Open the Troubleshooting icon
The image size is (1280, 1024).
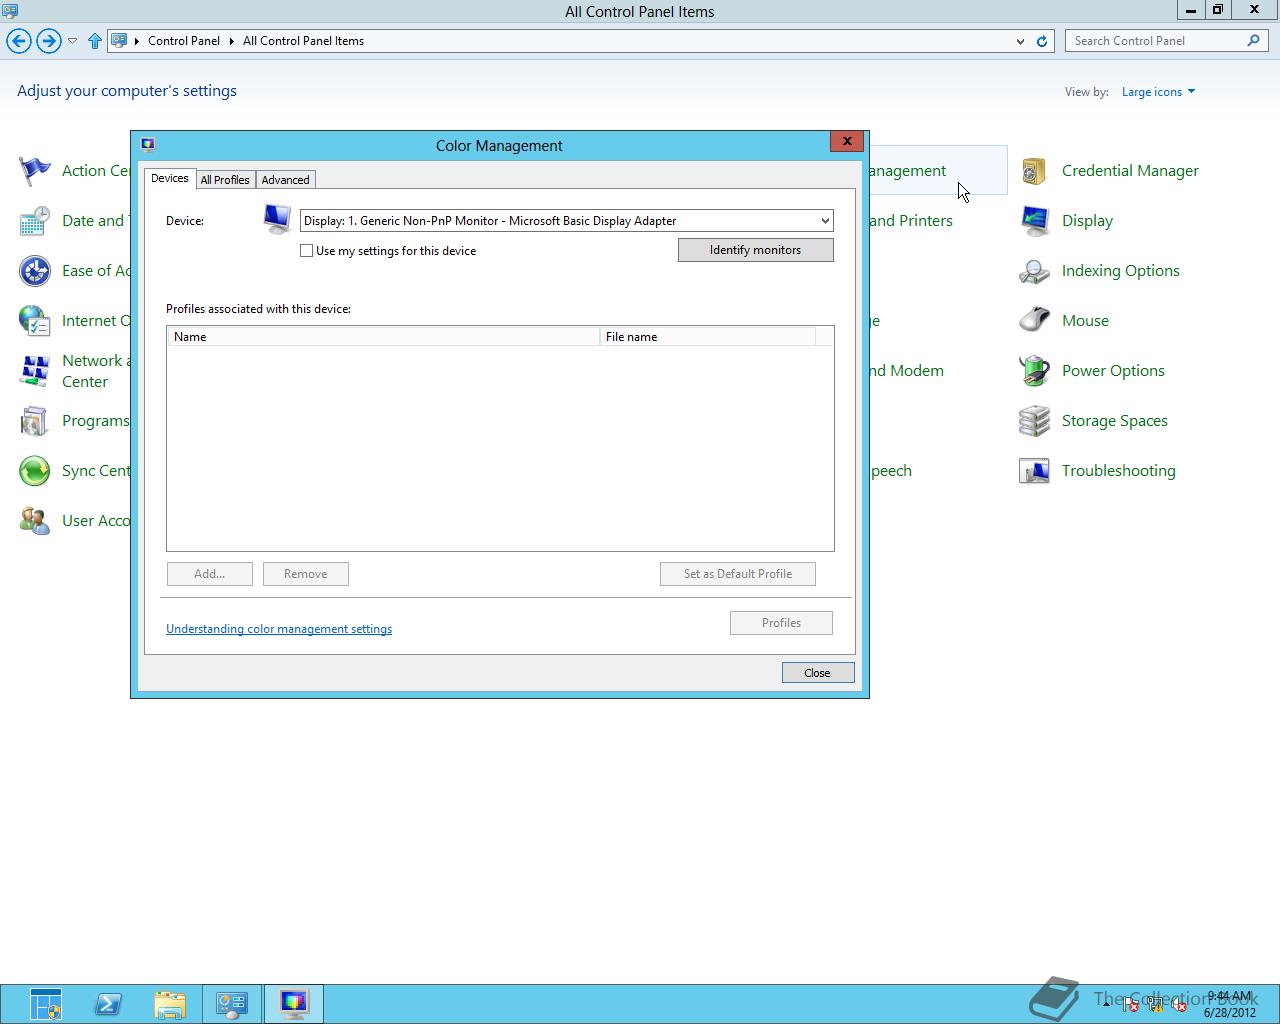click(1034, 471)
